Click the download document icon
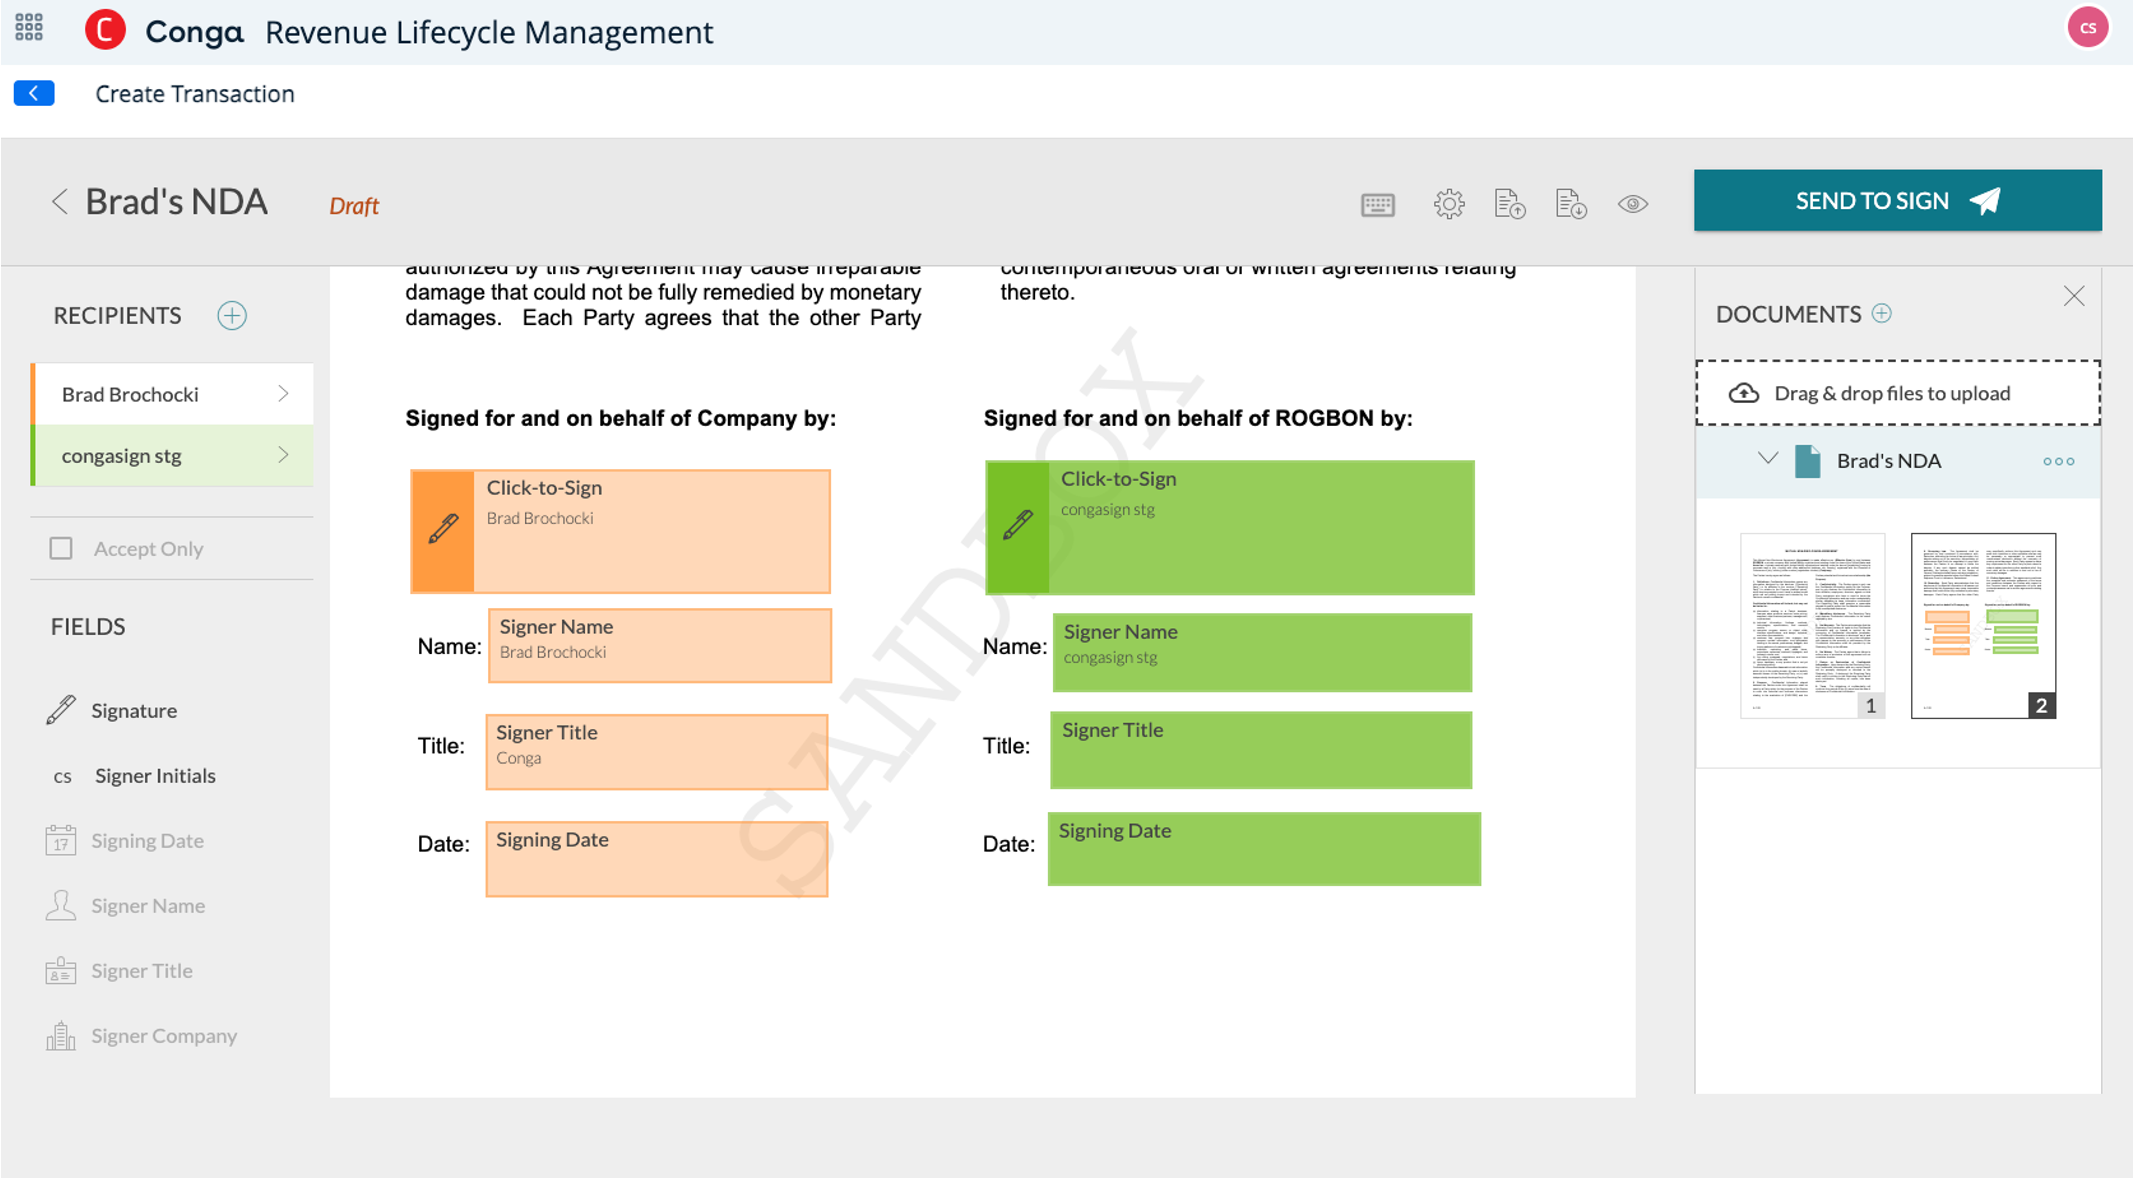This screenshot has width=2134, height=1178. pos(1571,203)
